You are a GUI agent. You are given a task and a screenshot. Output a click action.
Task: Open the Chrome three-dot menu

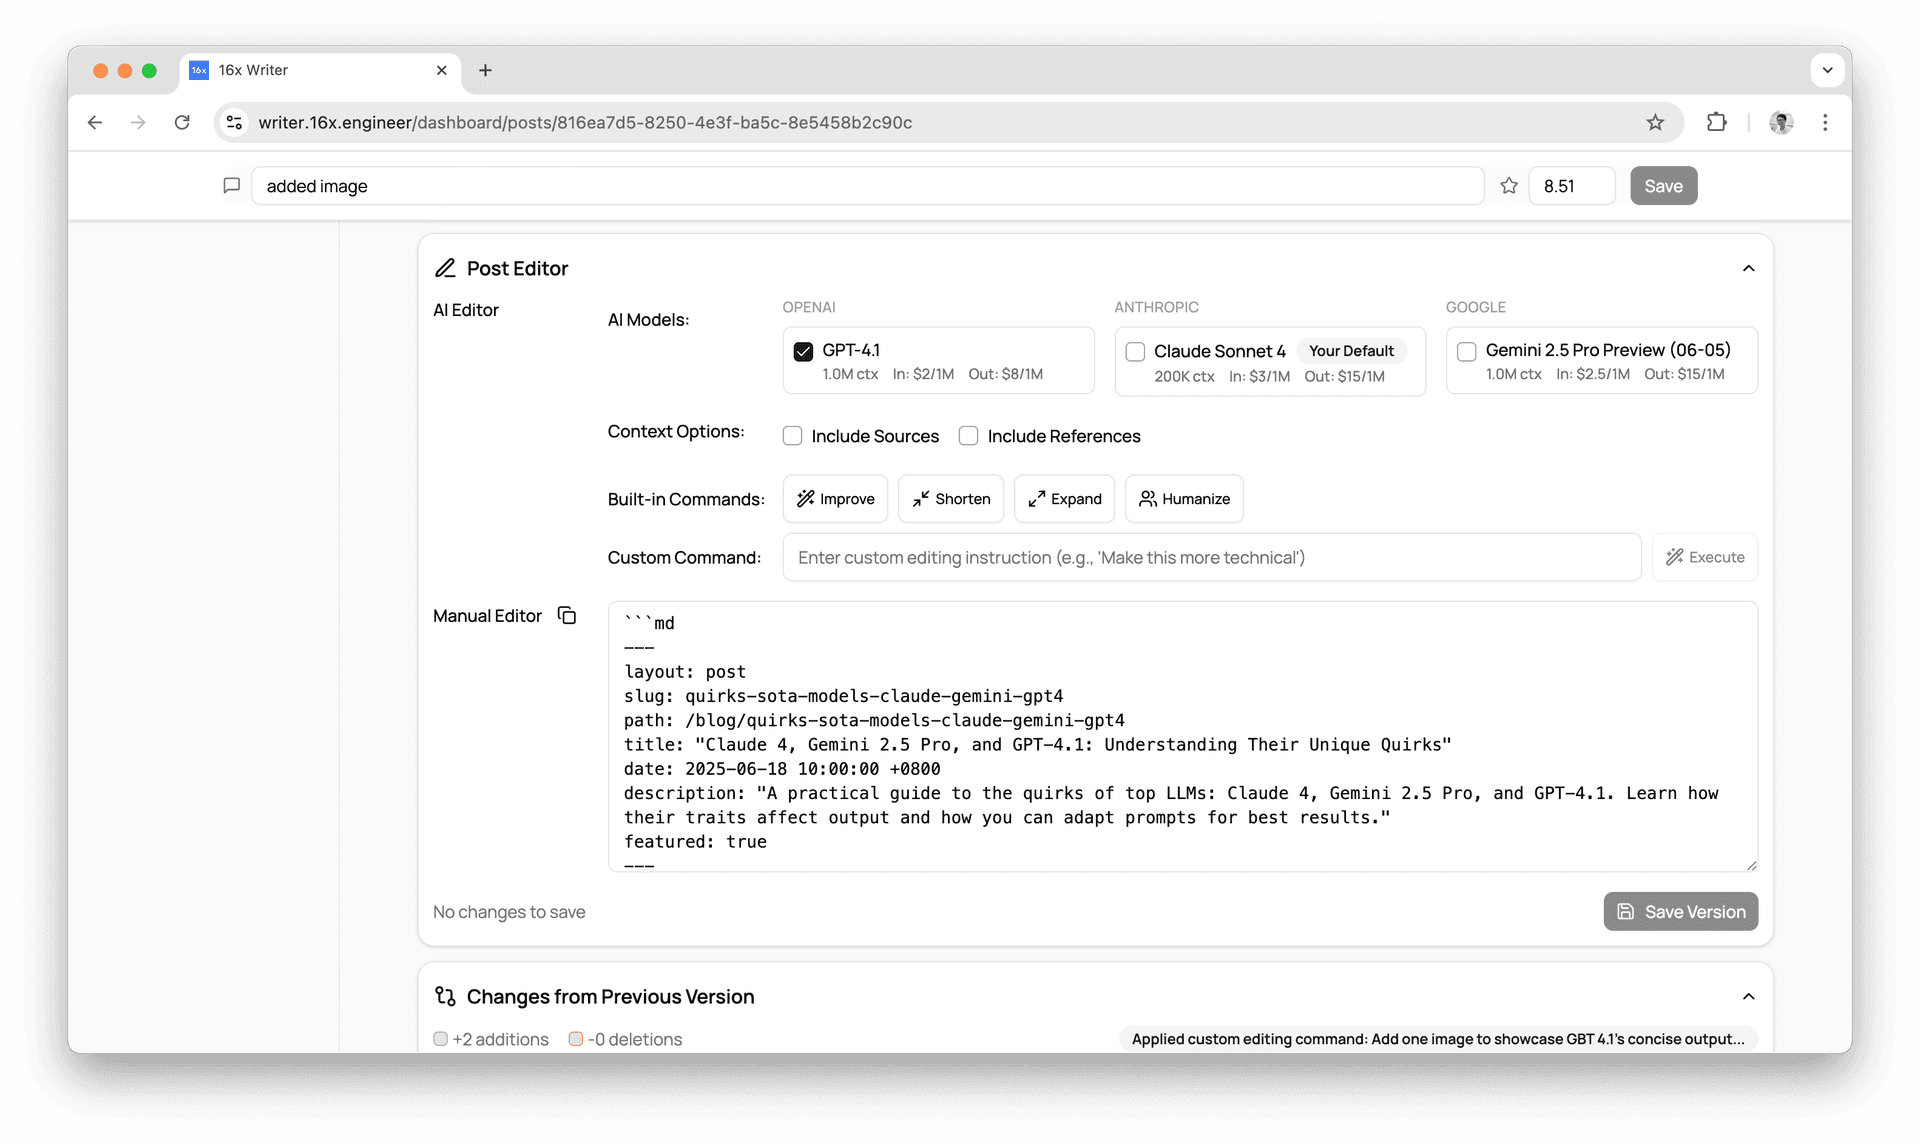(x=1825, y=122)
